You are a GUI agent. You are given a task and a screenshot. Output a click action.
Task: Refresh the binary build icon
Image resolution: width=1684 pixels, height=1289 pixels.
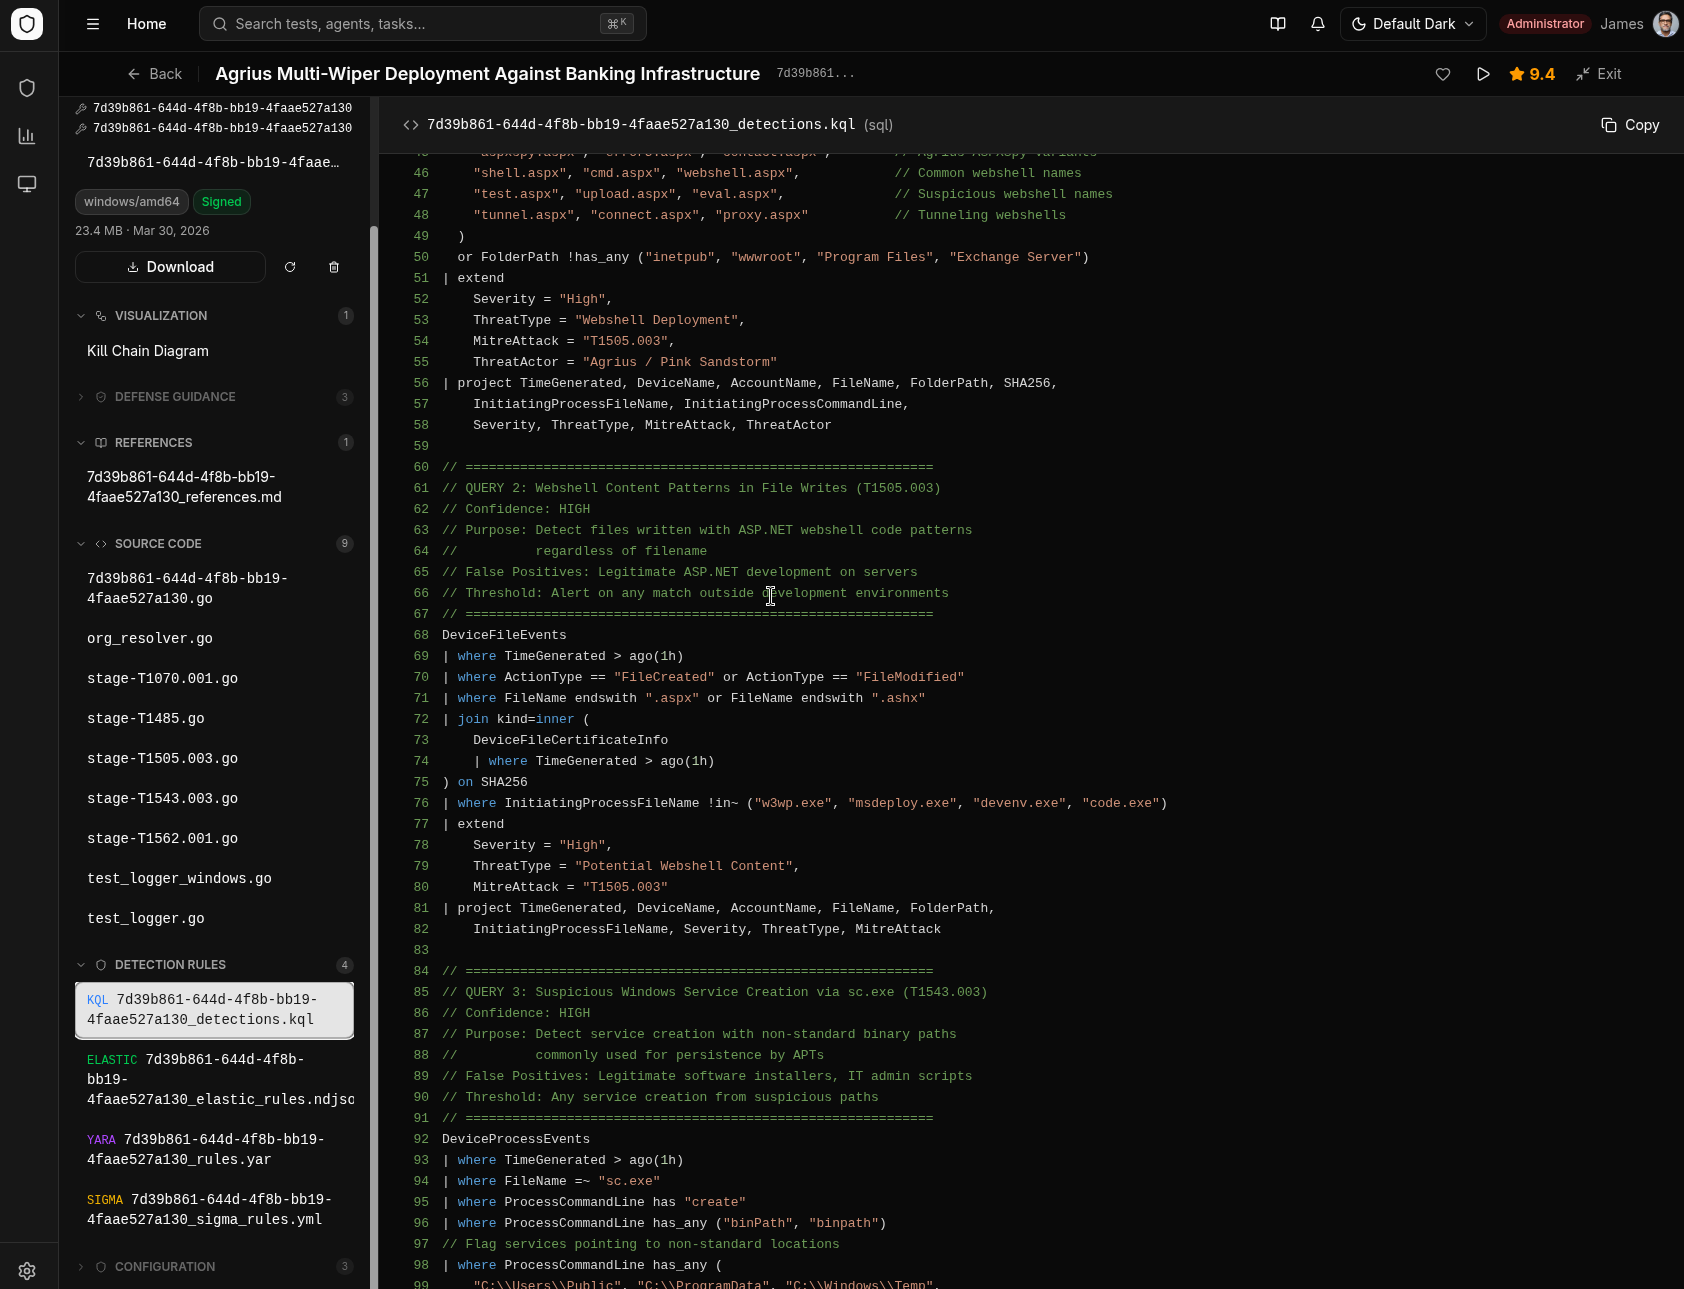point(290,267)
